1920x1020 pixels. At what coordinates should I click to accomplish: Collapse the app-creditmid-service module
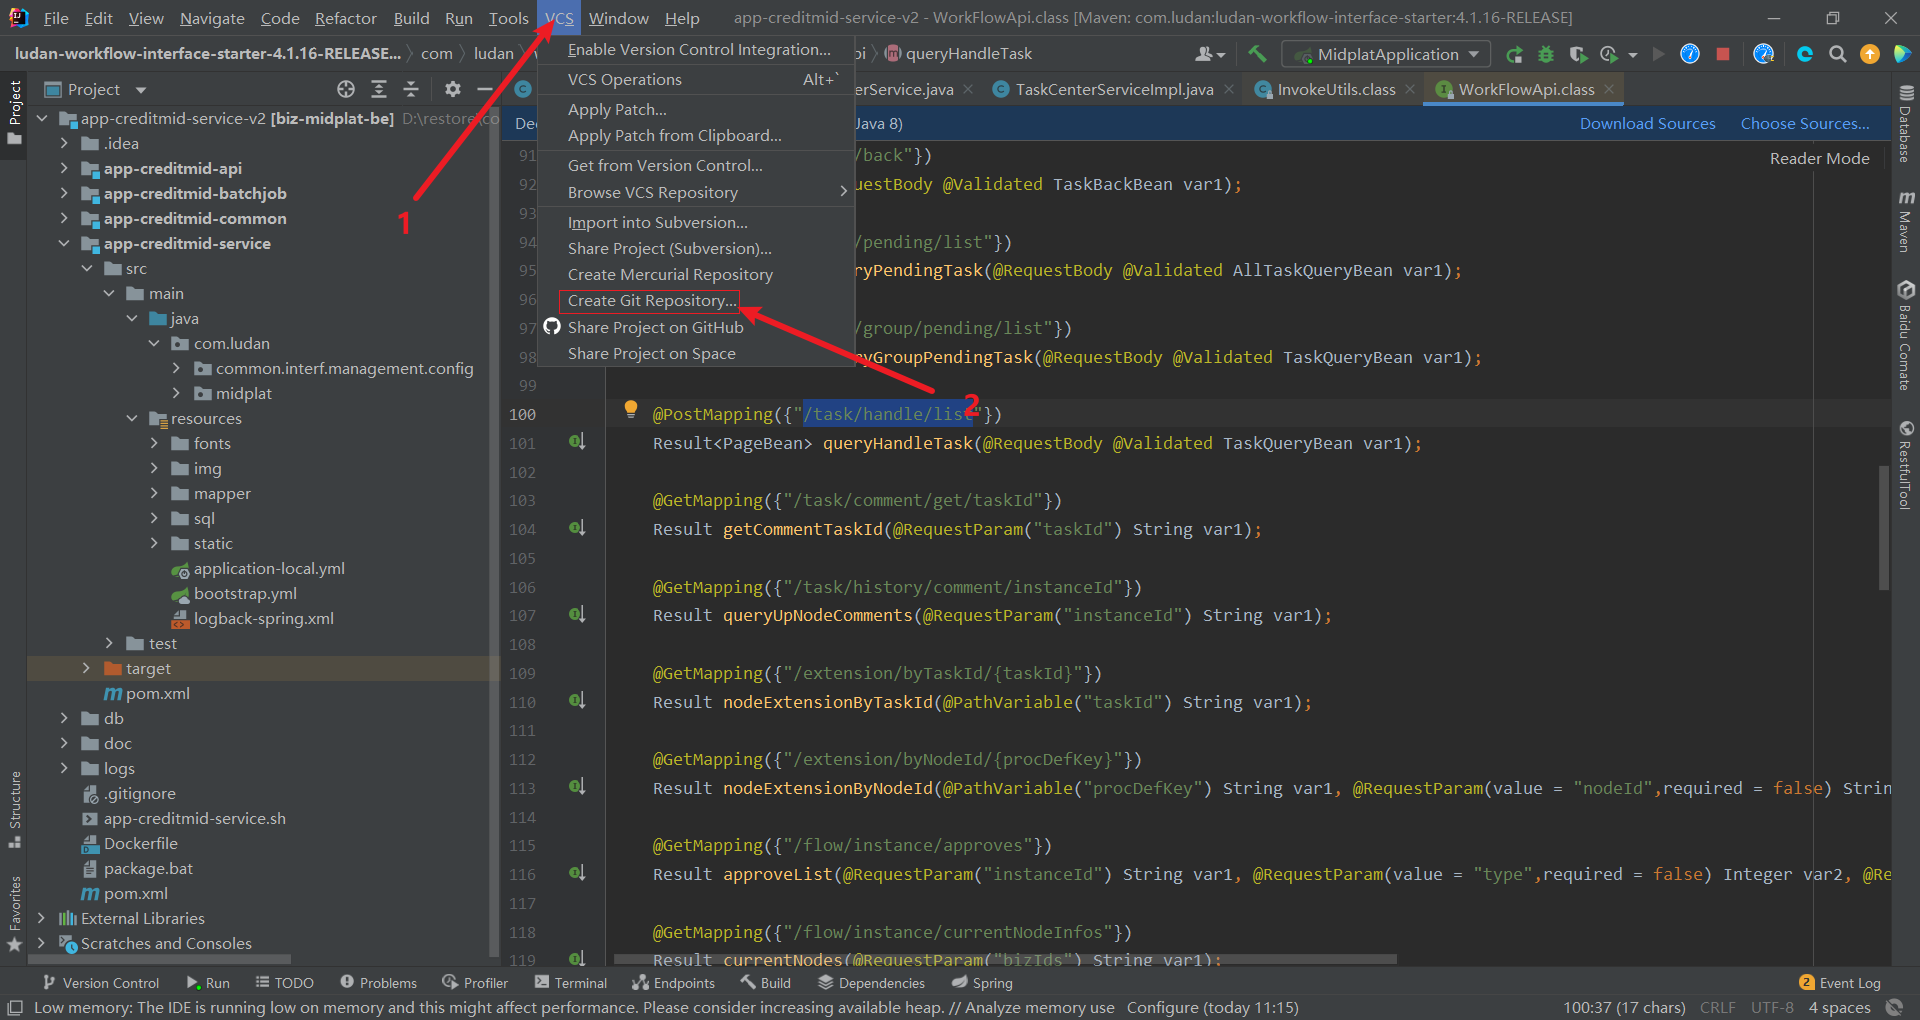(x=64, y=243)
